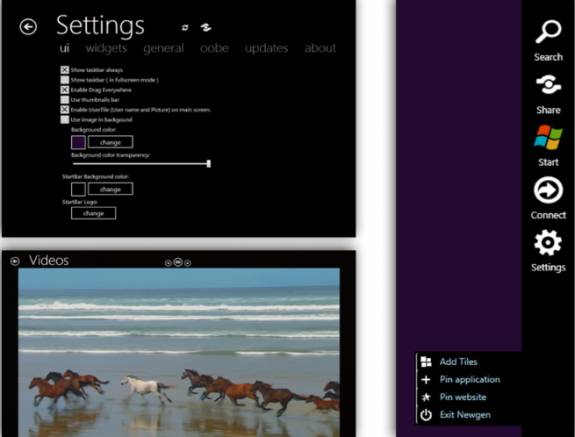Click the 'Background color transparency' label

pyautogui.click(x=110, y=155)
